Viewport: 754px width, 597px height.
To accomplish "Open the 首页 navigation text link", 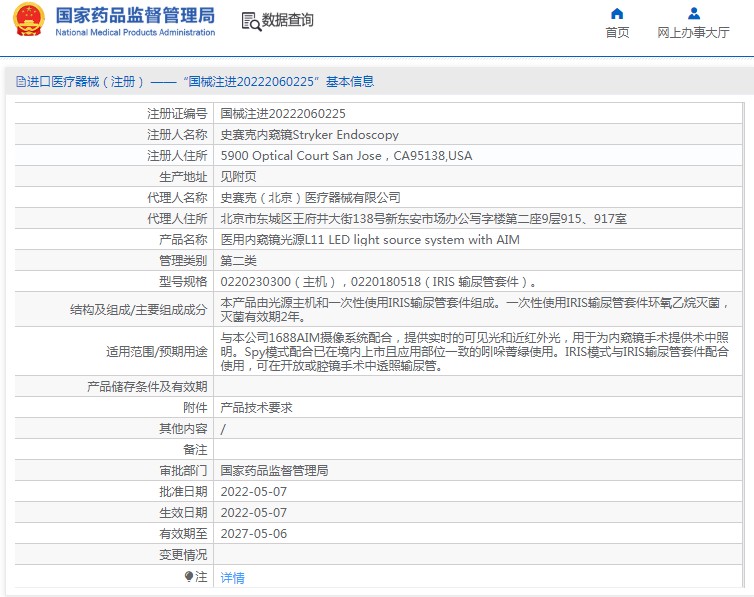I will pos(617,32).
